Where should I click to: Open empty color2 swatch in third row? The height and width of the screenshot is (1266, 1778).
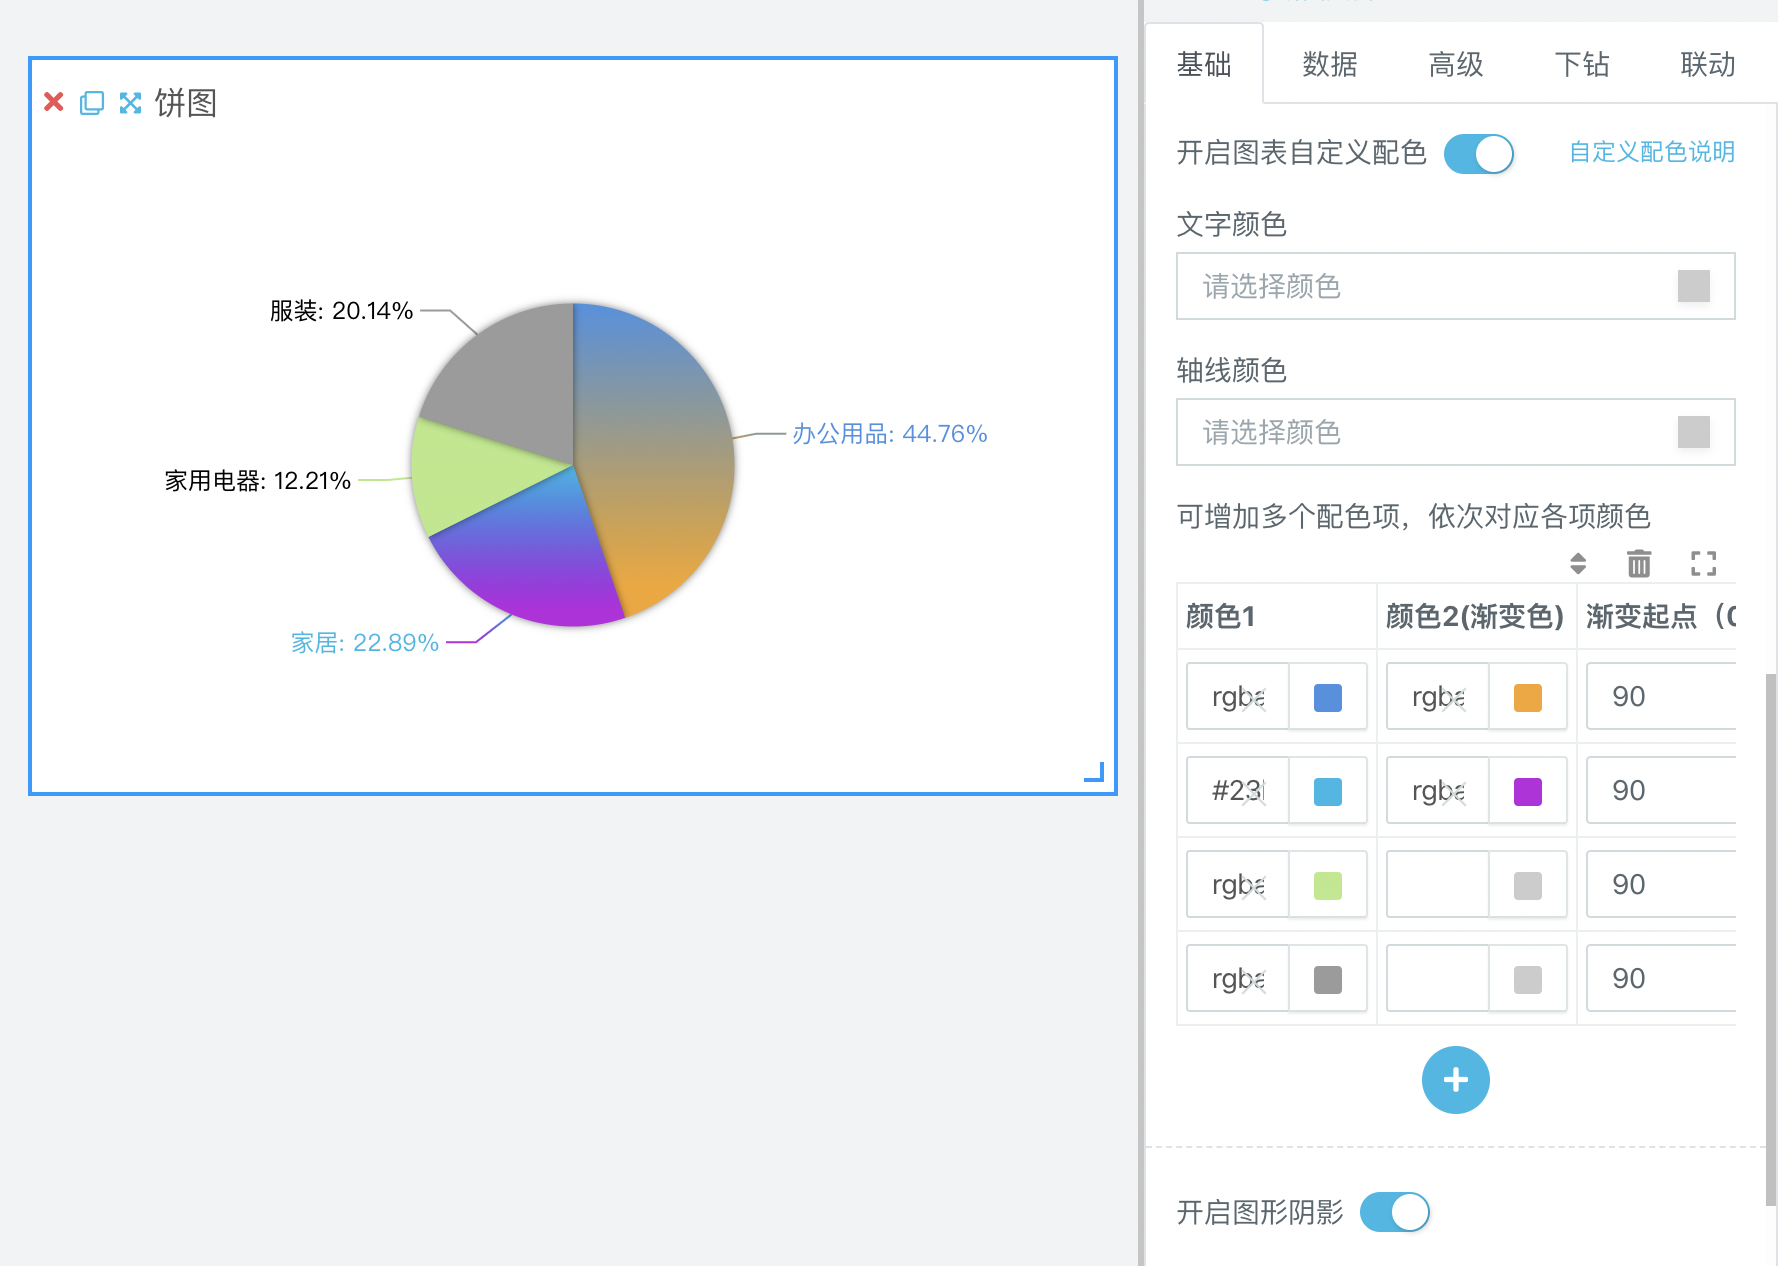click(1528, 885)
